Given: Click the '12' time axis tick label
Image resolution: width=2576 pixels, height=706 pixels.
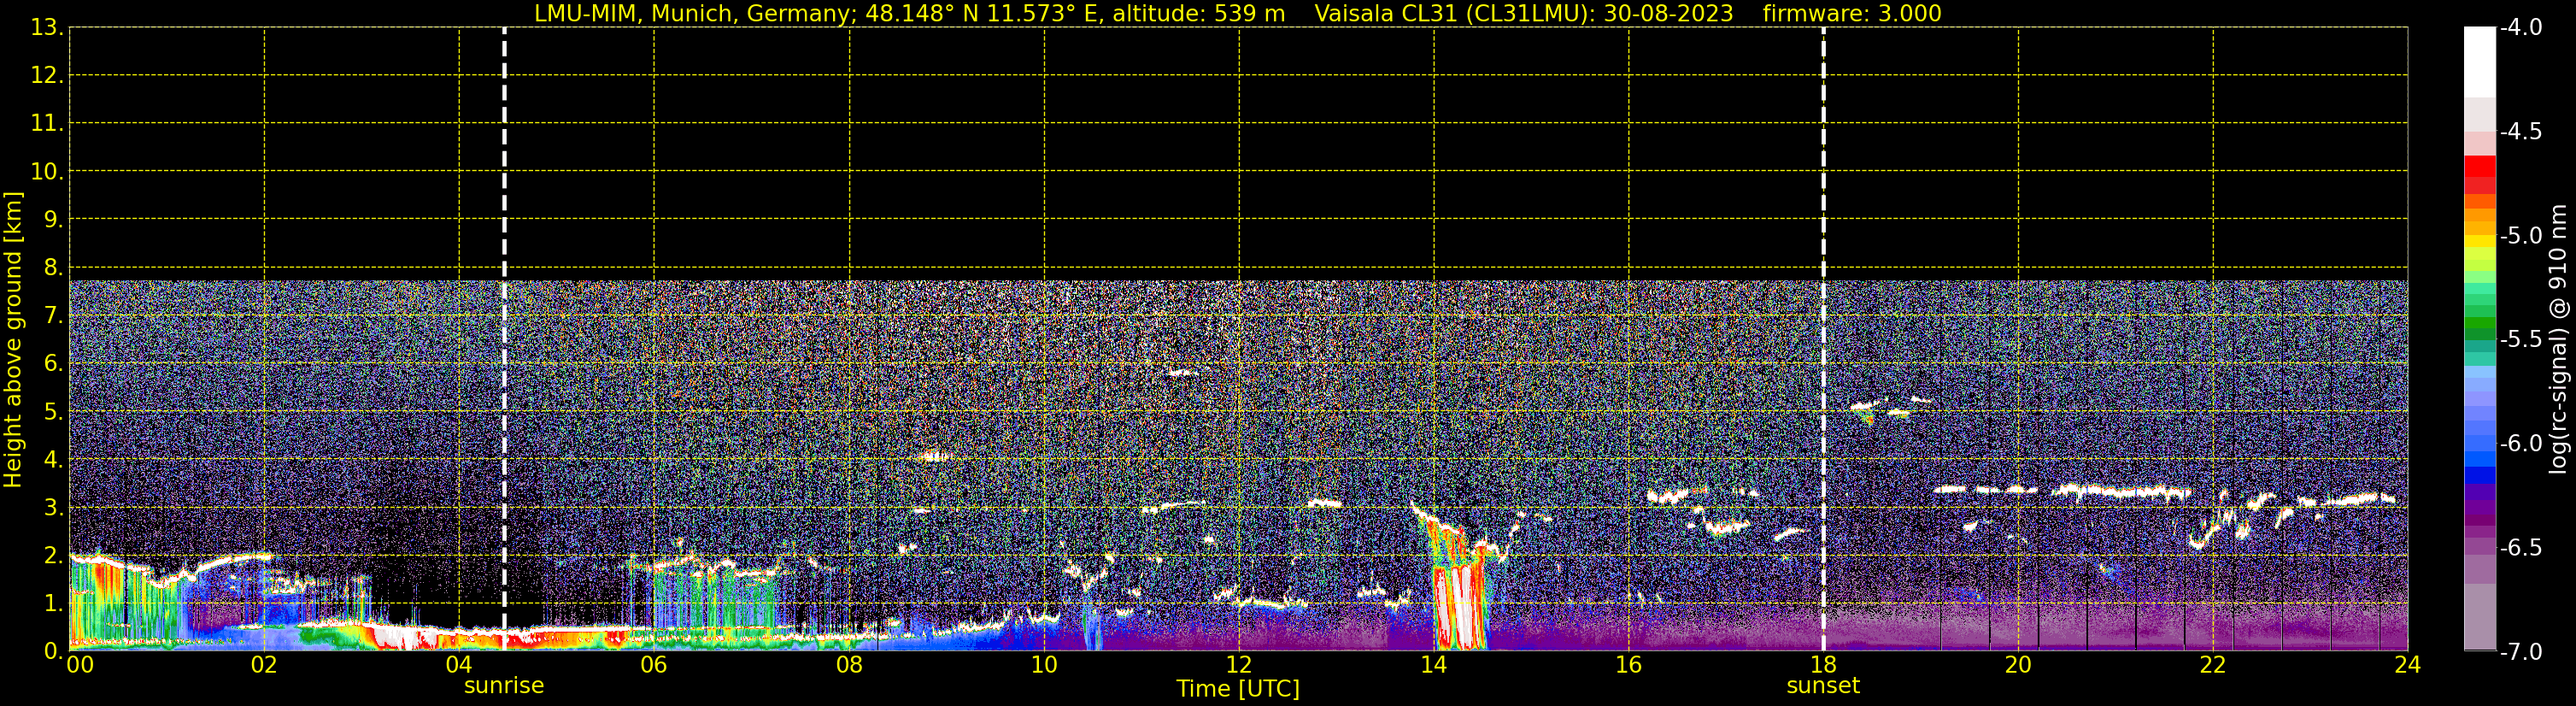Looking at the screenshot, I should (x=1239, y=665).
